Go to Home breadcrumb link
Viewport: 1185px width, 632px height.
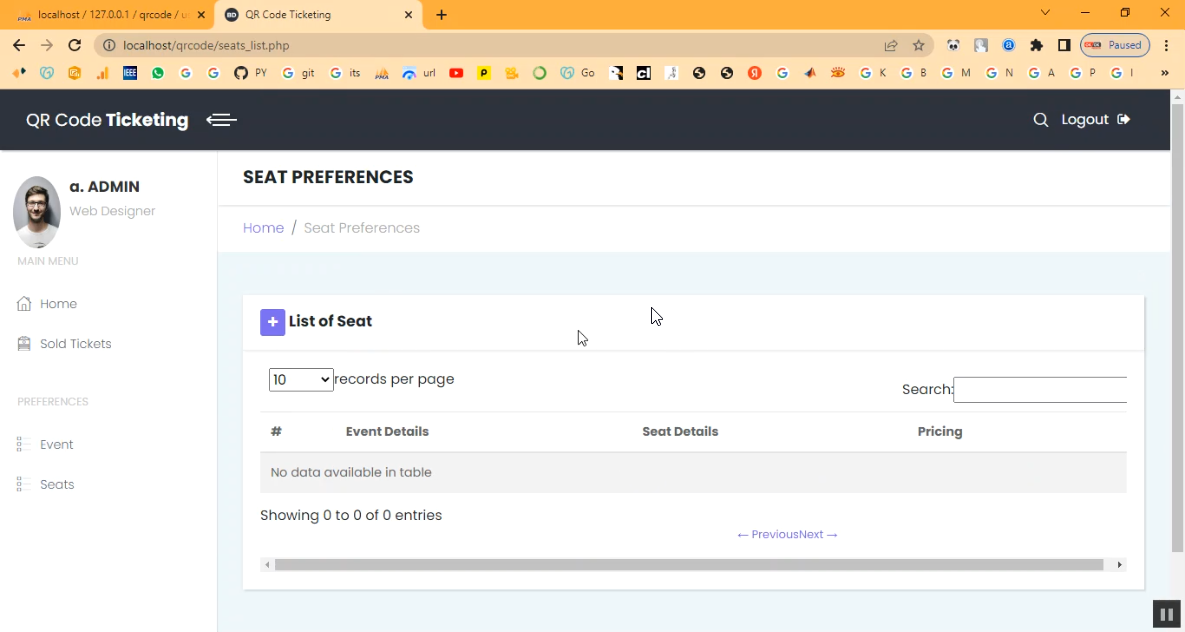pyautogui.click(x=263, y=228)
